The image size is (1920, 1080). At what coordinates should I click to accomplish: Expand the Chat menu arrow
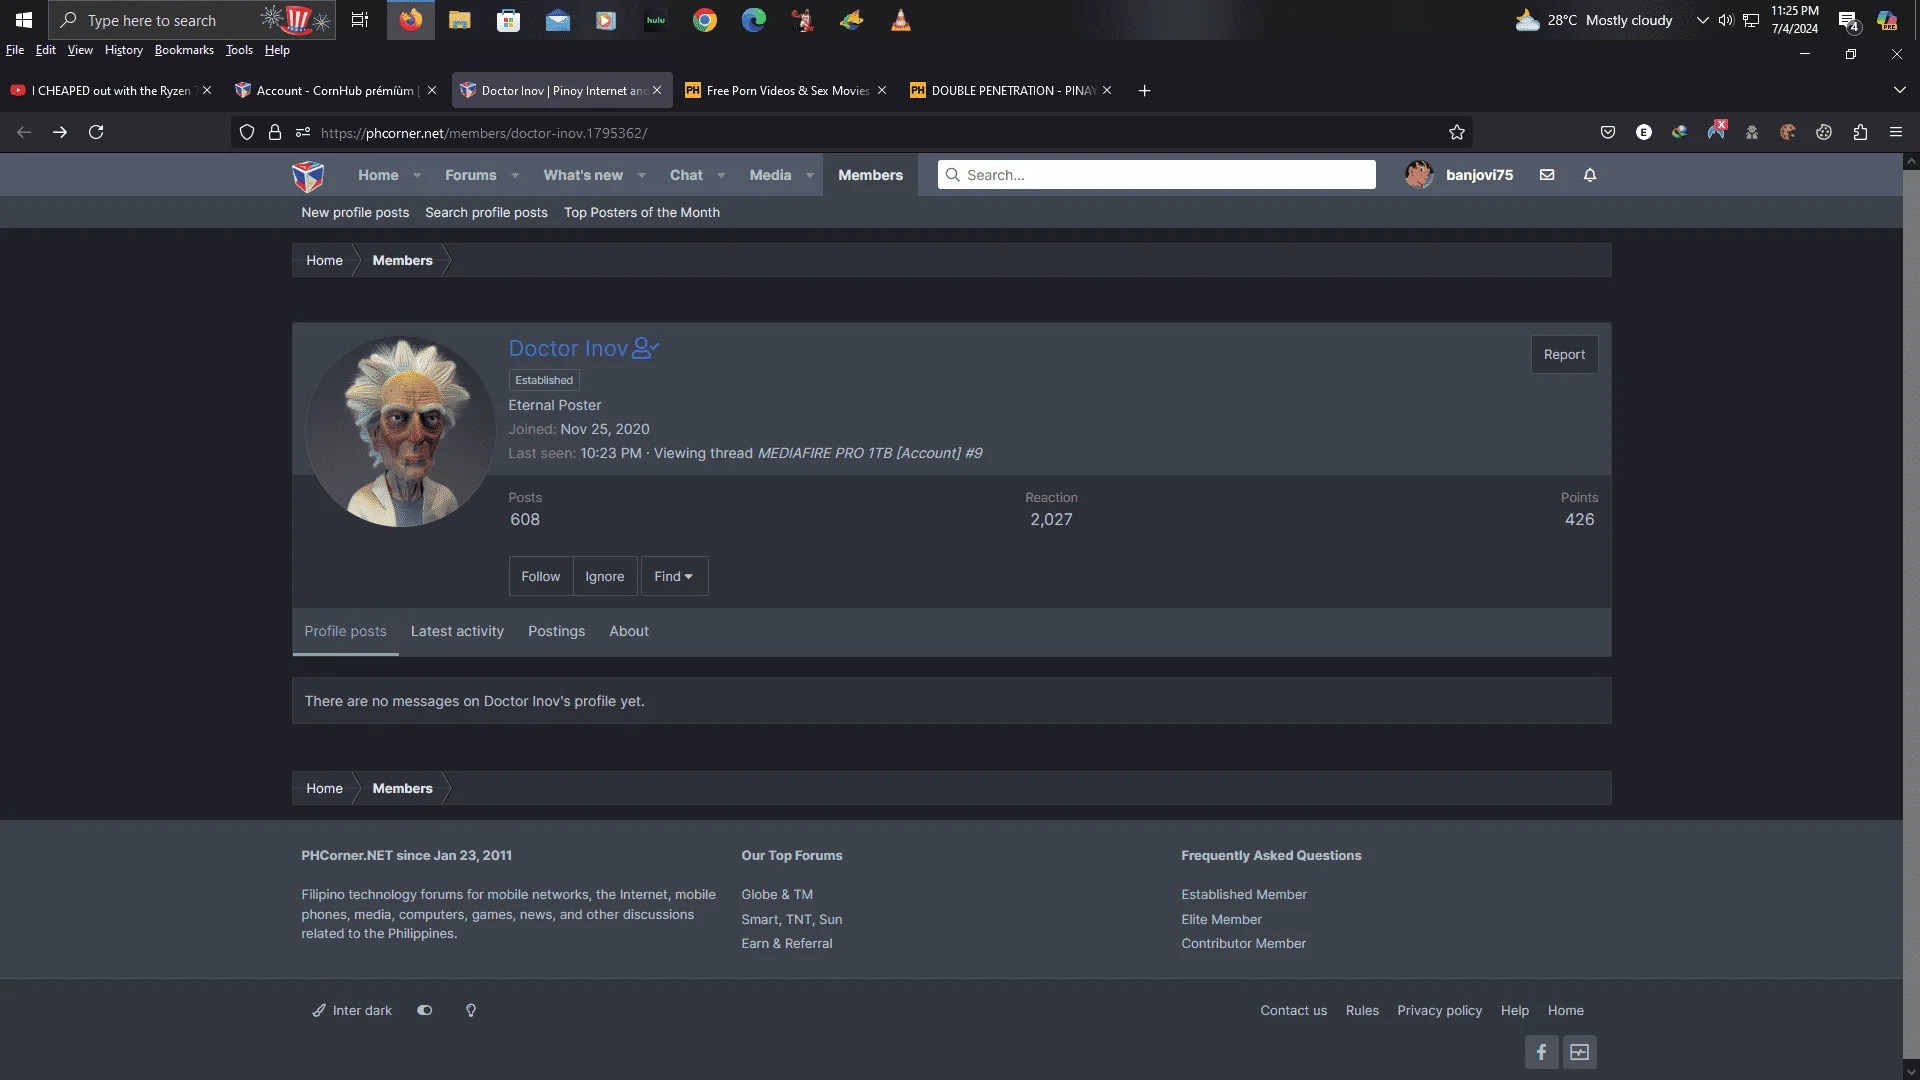click(721, 176)
